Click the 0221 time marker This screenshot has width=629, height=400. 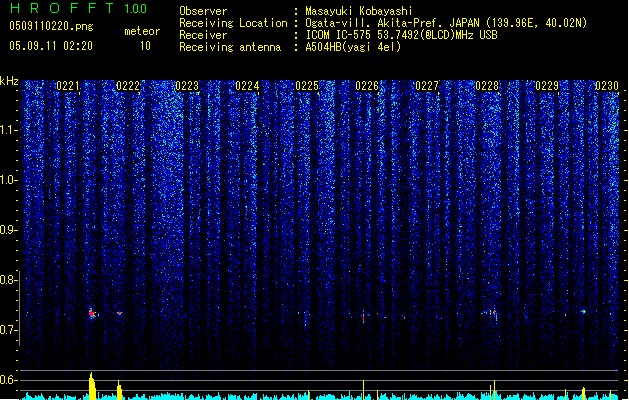(x=68, y=86)
